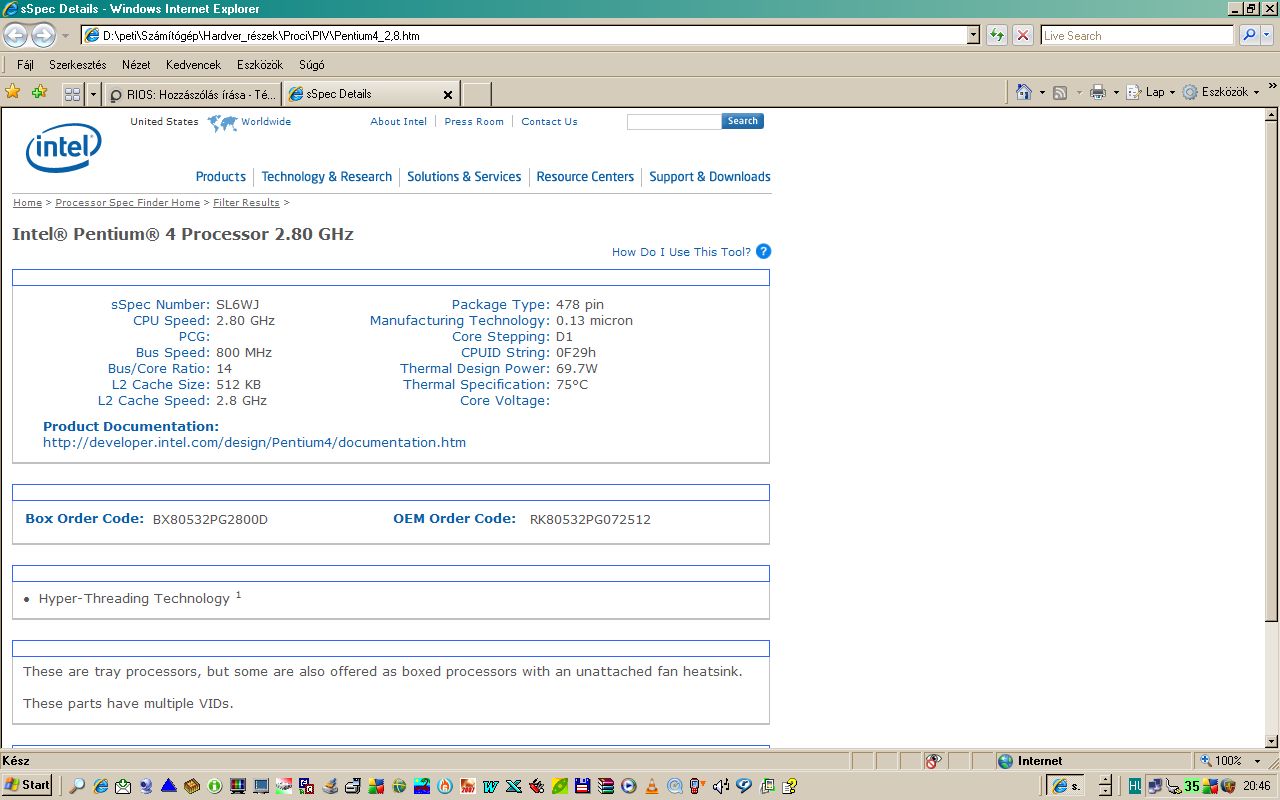Go to Processor Spec Finder Home breadcrumb
This screenshot has width=1280, height=800.
(x=128, y=203)
